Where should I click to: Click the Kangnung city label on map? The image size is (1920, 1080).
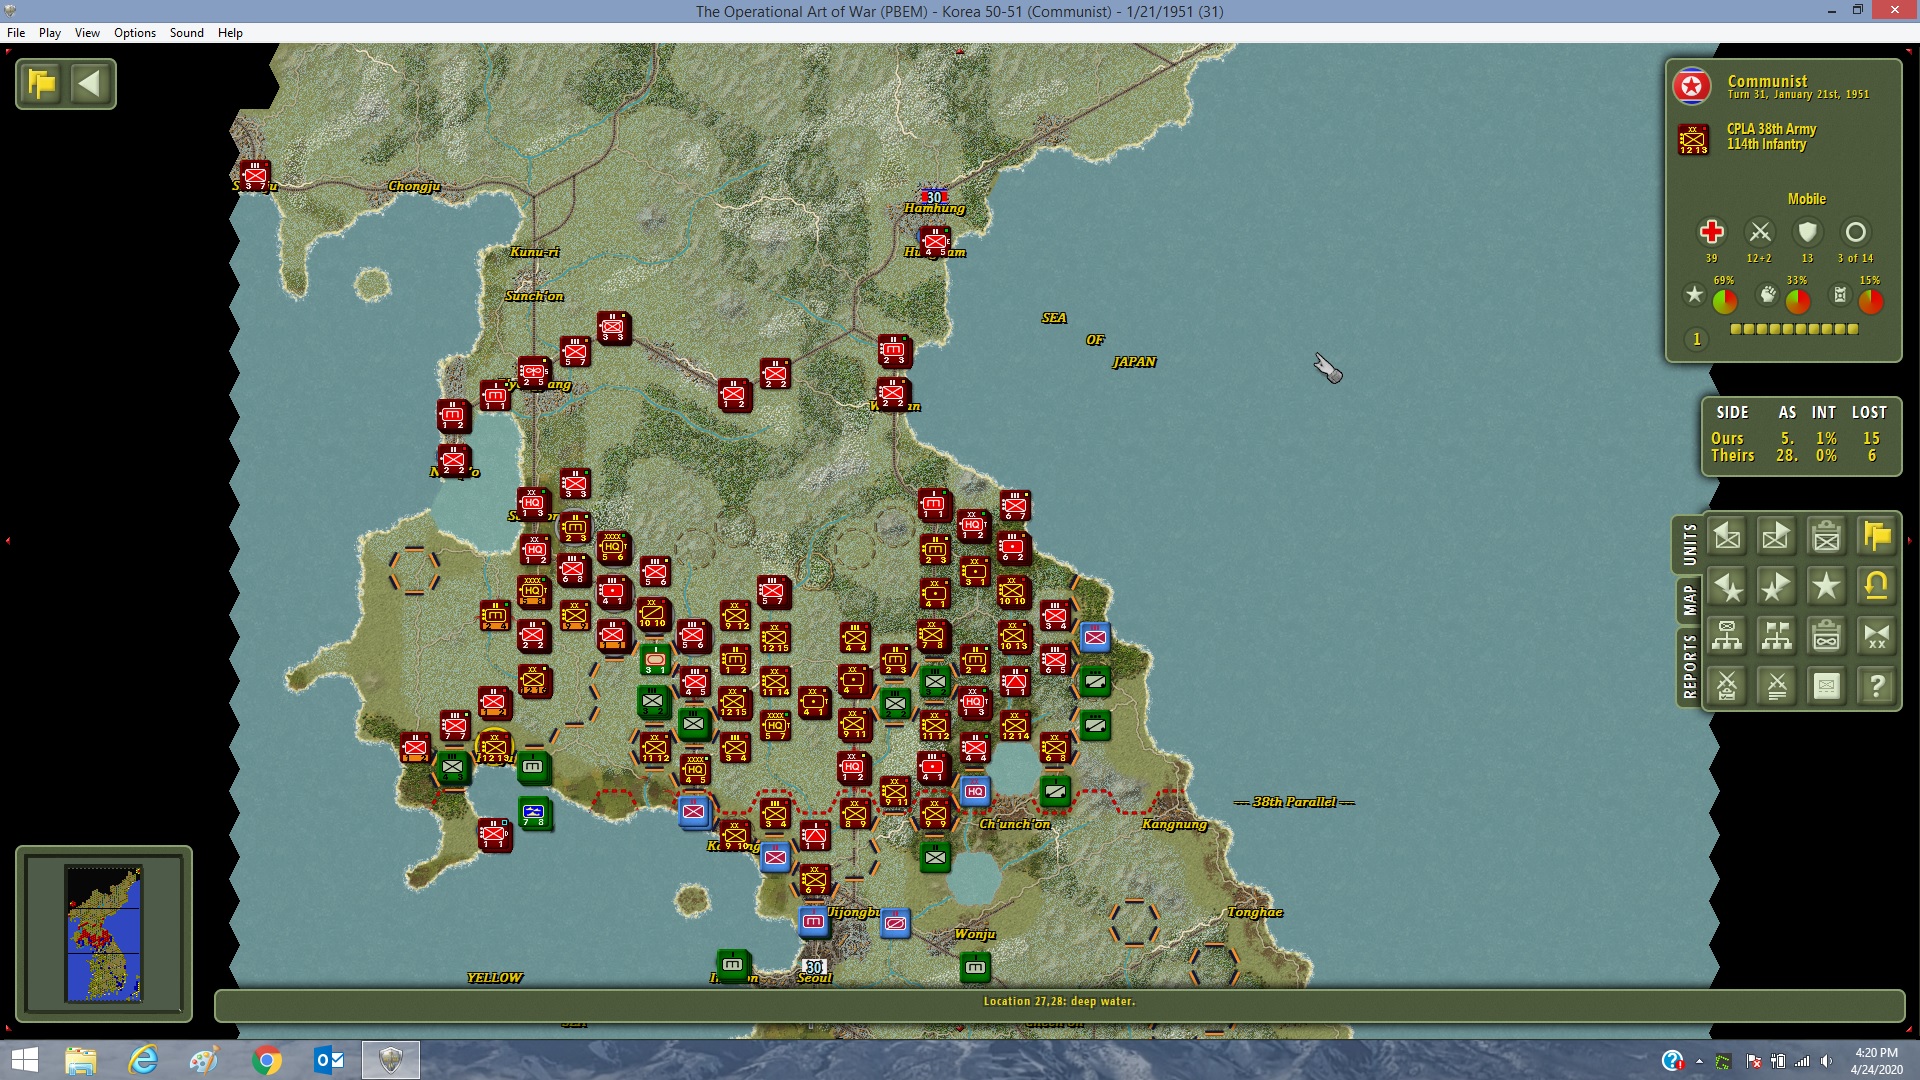1175,824
